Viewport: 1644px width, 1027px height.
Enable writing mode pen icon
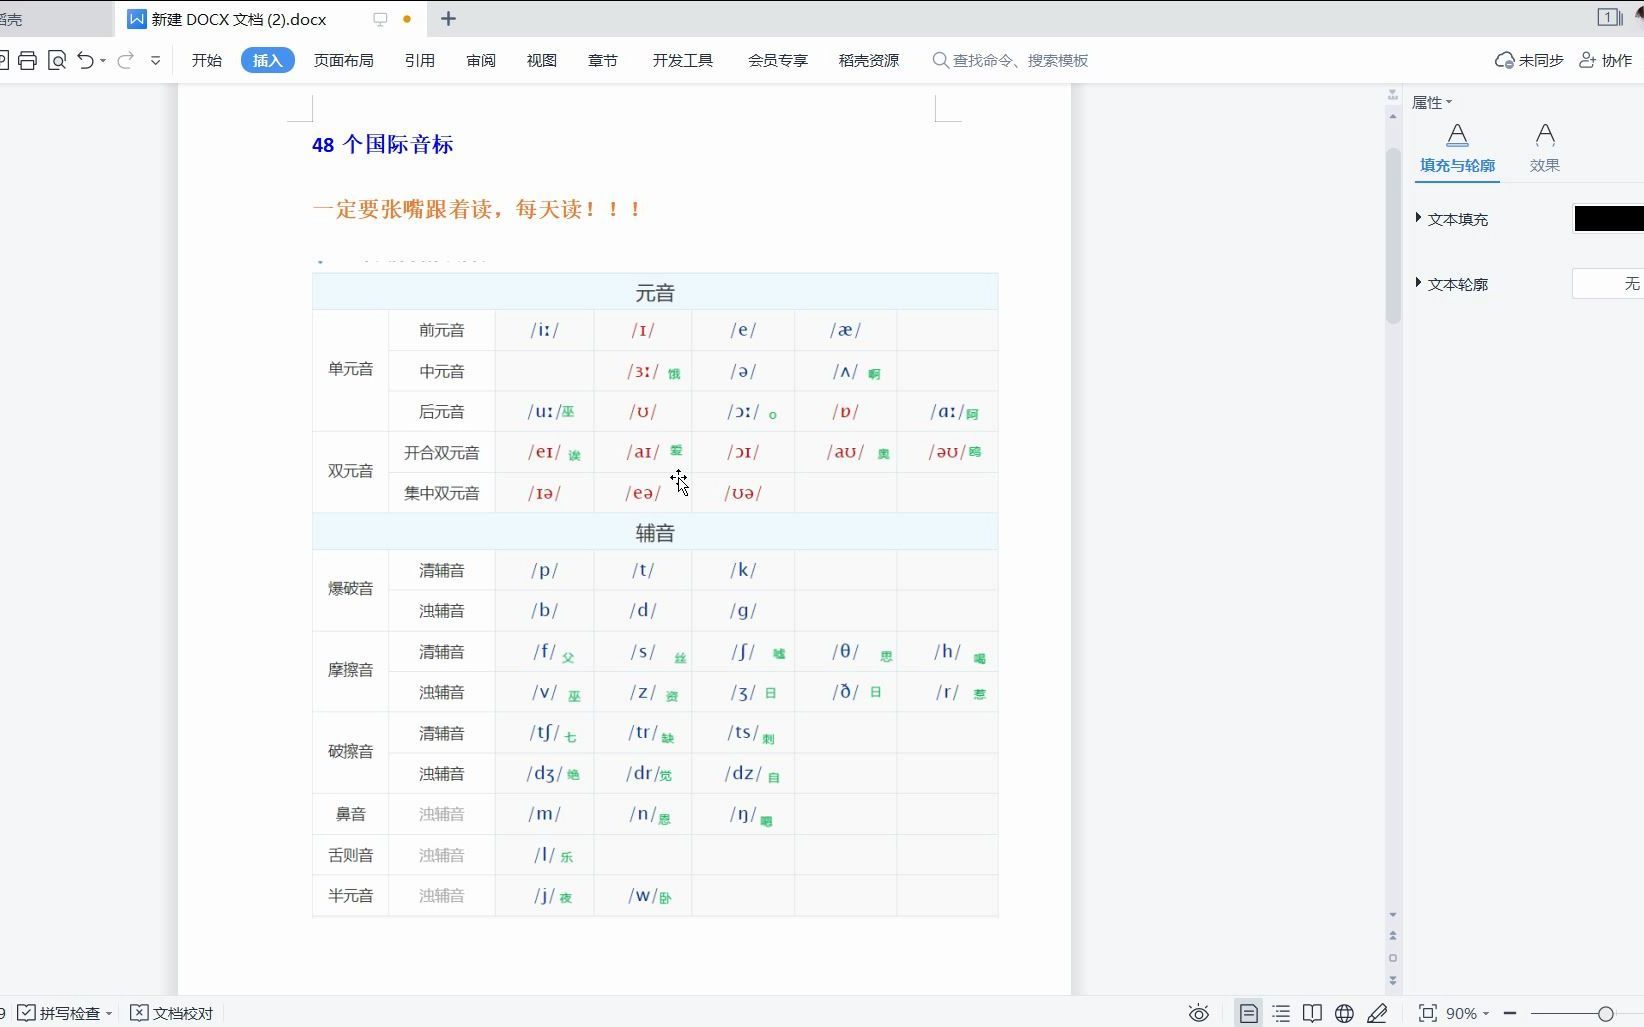pos(1377,1013)
